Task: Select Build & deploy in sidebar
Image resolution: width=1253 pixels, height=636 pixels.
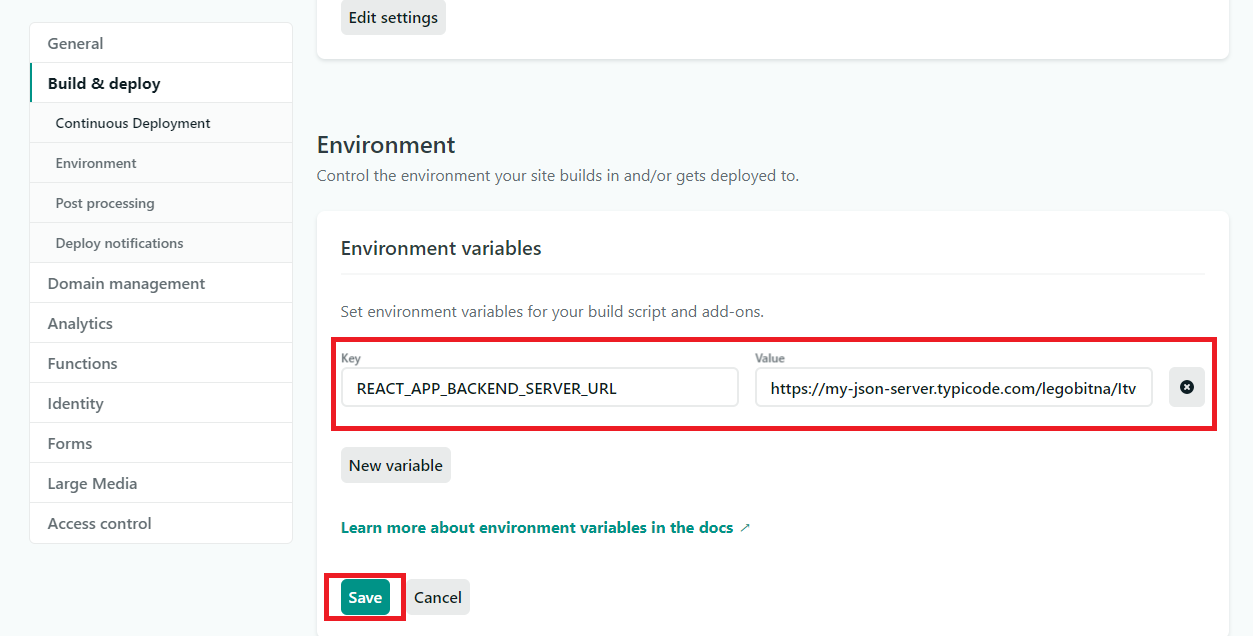Action: (104, 84)
